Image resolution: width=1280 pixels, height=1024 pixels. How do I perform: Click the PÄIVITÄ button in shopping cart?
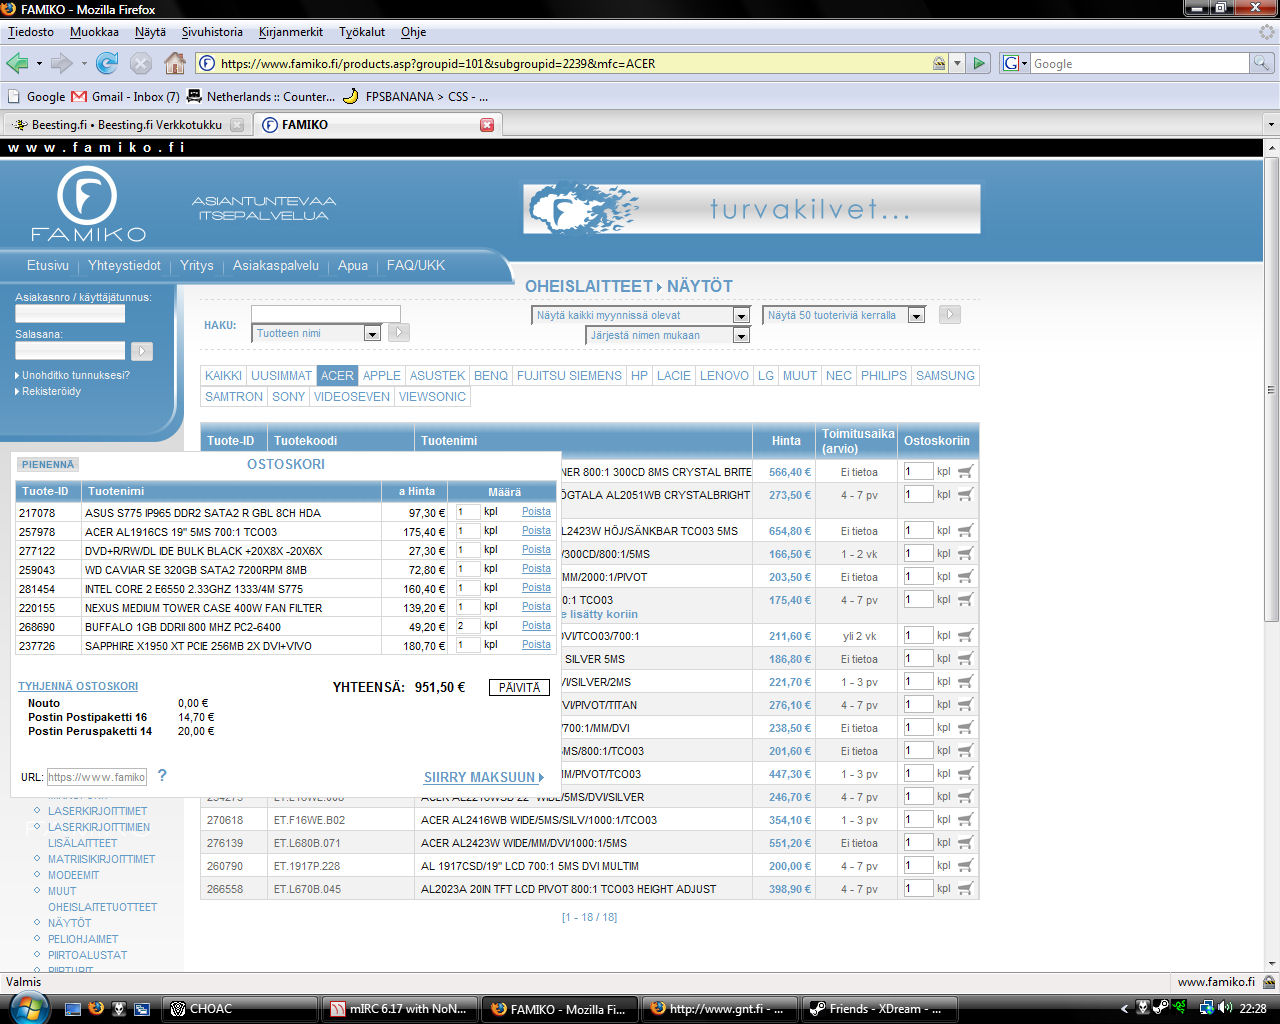pos(519,688)
